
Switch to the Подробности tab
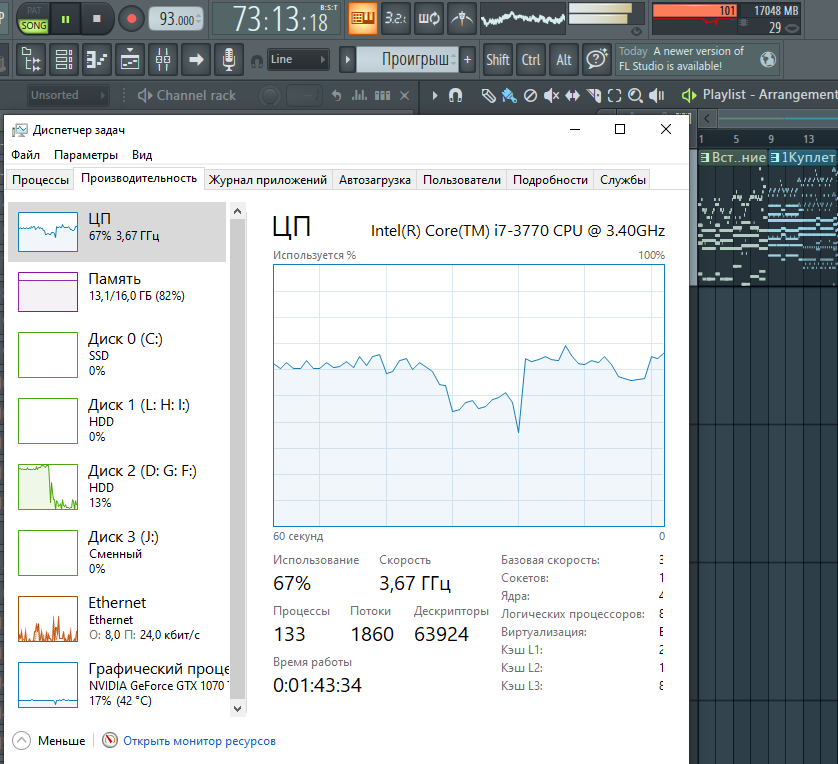[x=550, y=180]
